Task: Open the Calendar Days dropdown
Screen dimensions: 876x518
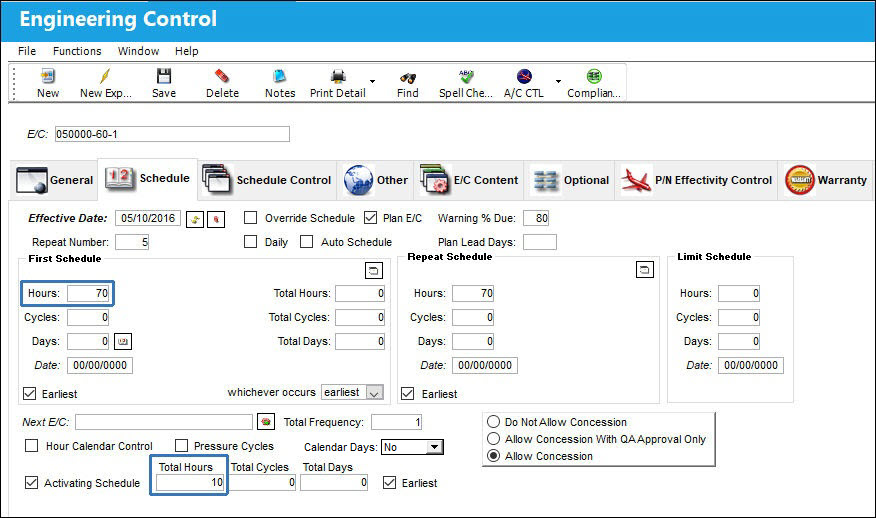Action: pyautogui.click(x=434, y=447)
